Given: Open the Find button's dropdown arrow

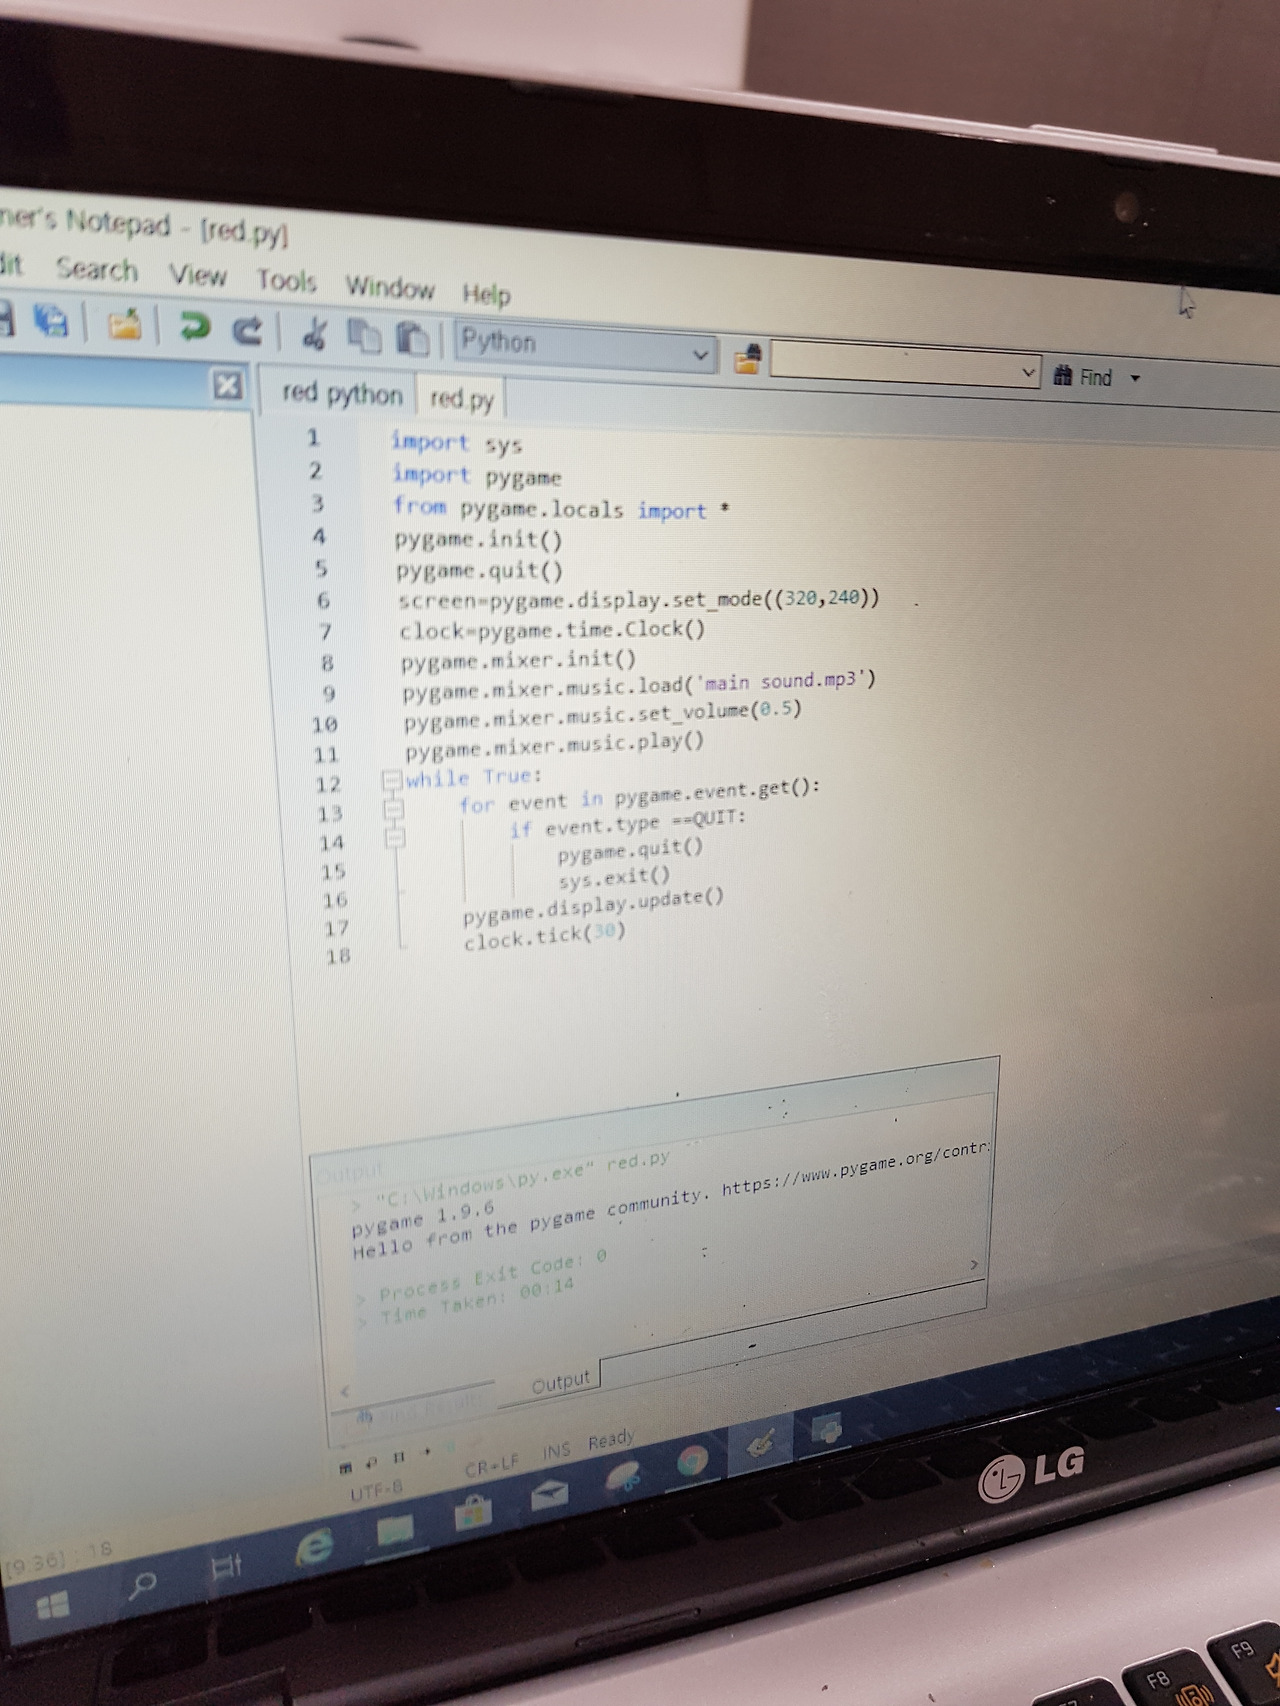Looking at the screenshot, I should tap(1135, 378).
